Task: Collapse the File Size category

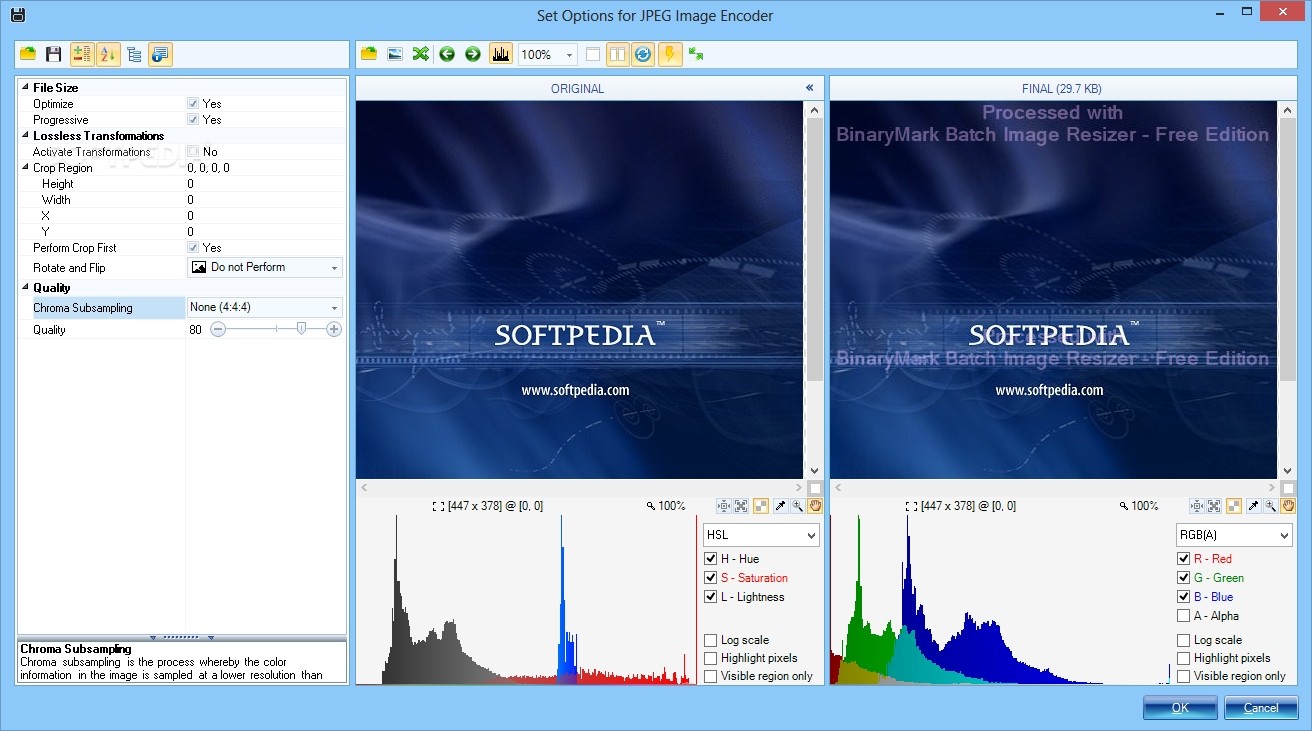Action: click(25, 88)
